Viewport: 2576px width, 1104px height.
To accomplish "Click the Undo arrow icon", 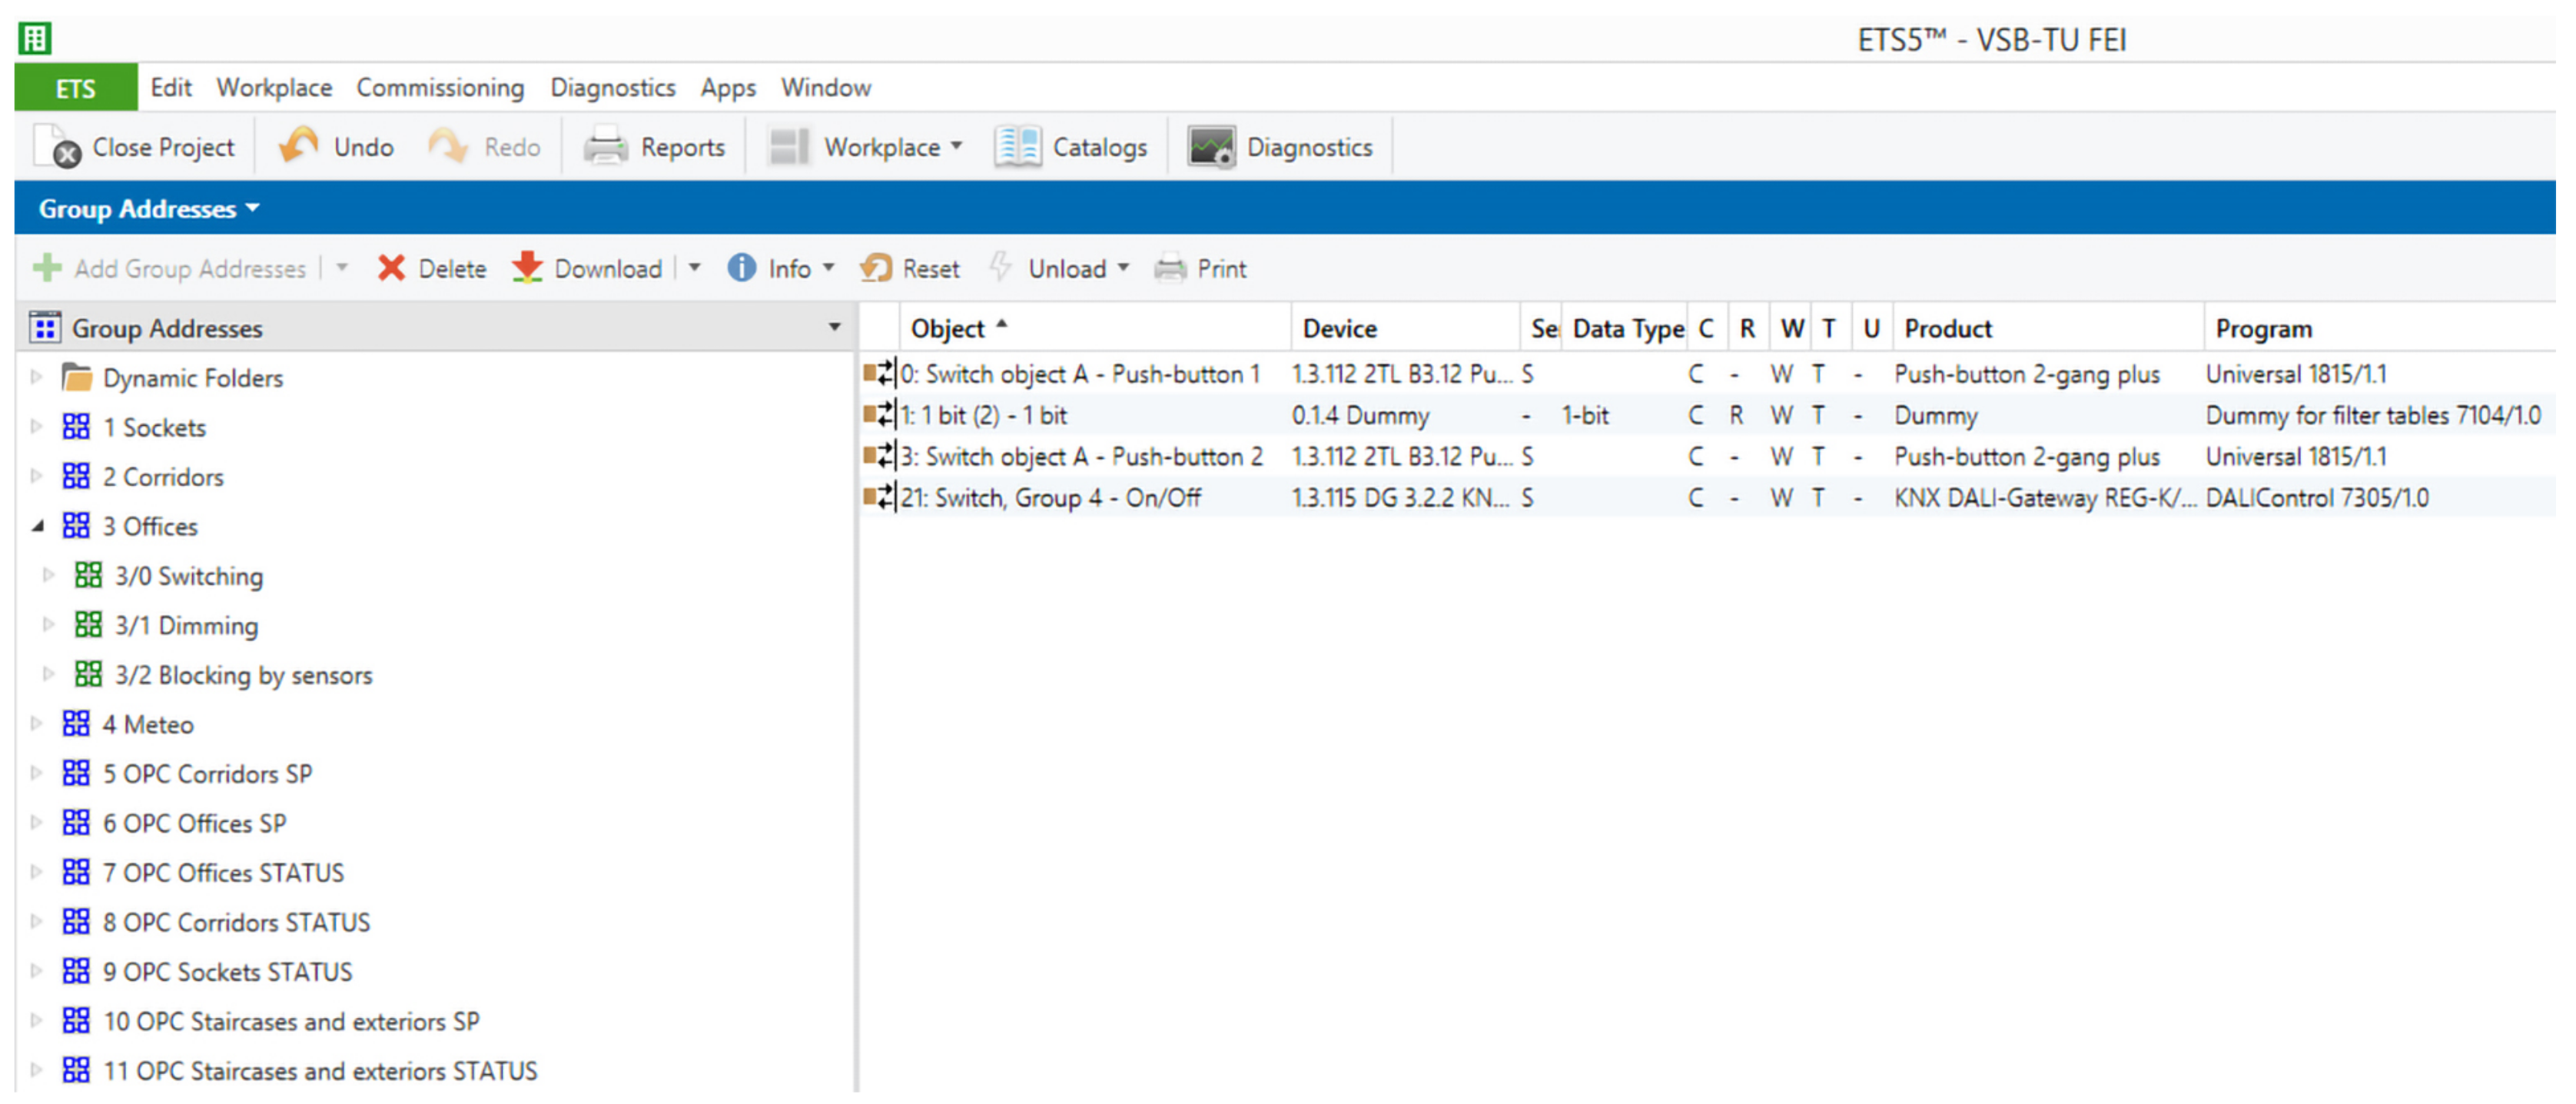I will 298,146.
